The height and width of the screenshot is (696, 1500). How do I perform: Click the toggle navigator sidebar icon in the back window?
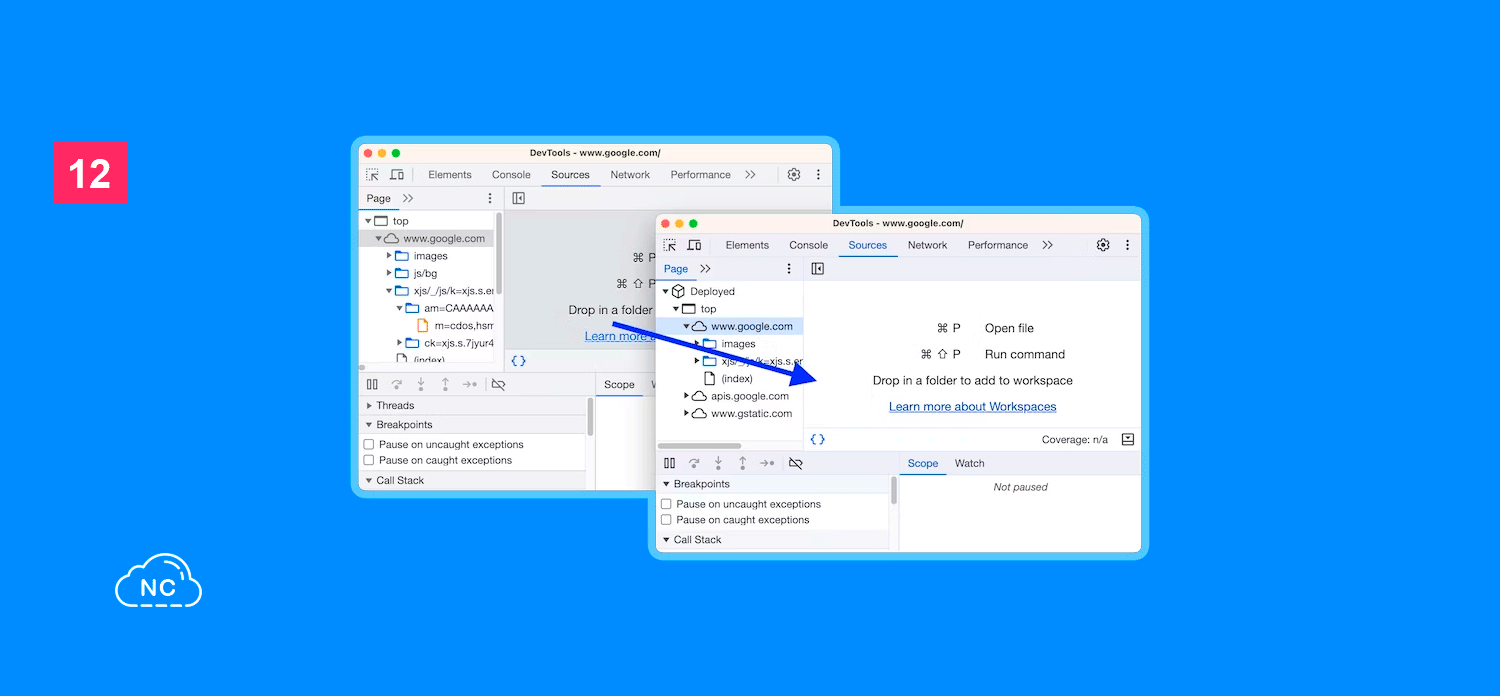click(519, 198)
